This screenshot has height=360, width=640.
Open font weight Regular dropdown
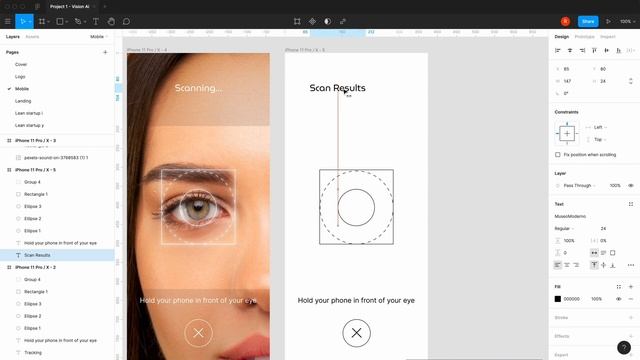564,228
